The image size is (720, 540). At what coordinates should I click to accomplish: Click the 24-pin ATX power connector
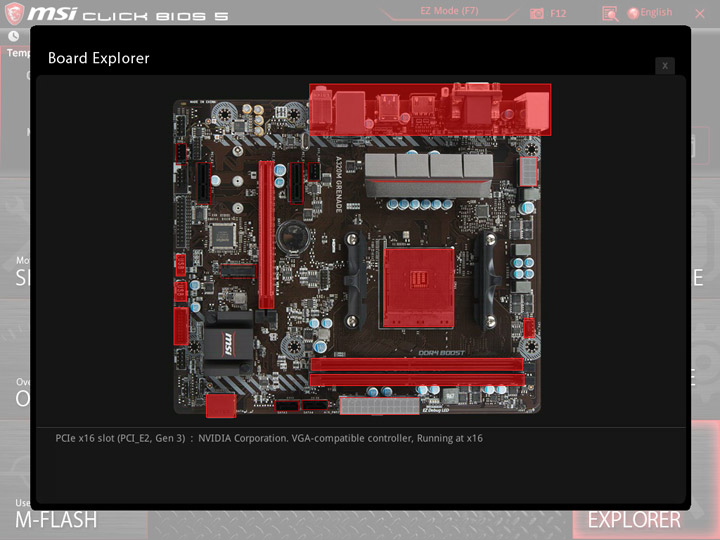pos(379,406)
